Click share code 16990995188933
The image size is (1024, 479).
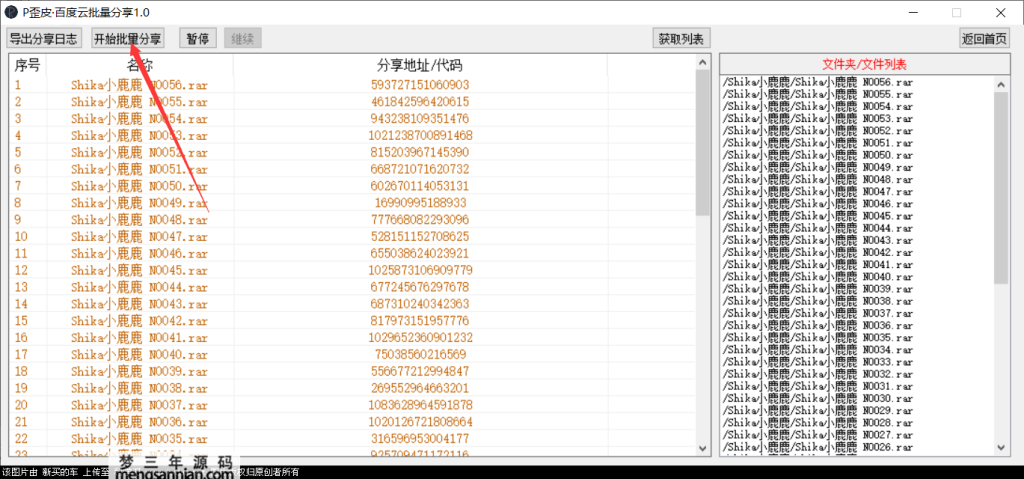[x=420, y=203]
